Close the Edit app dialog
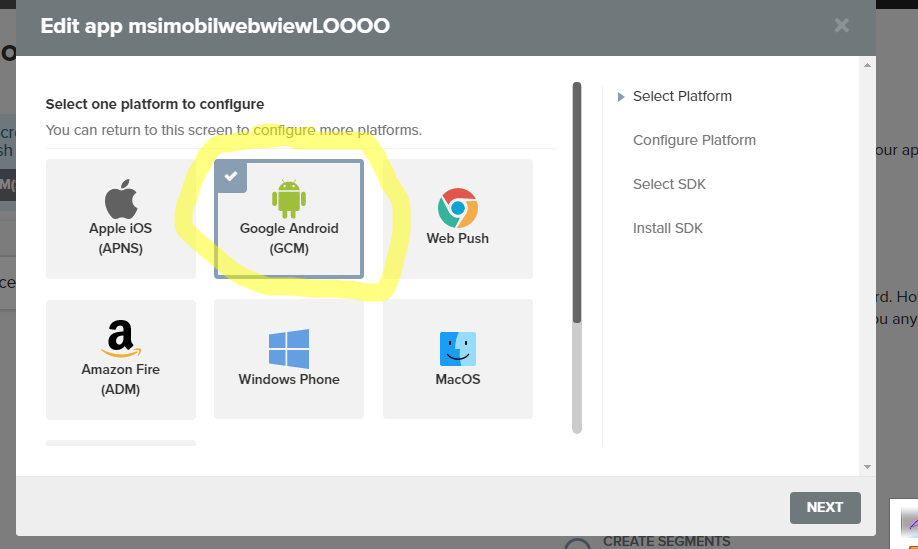 point(841,25)
